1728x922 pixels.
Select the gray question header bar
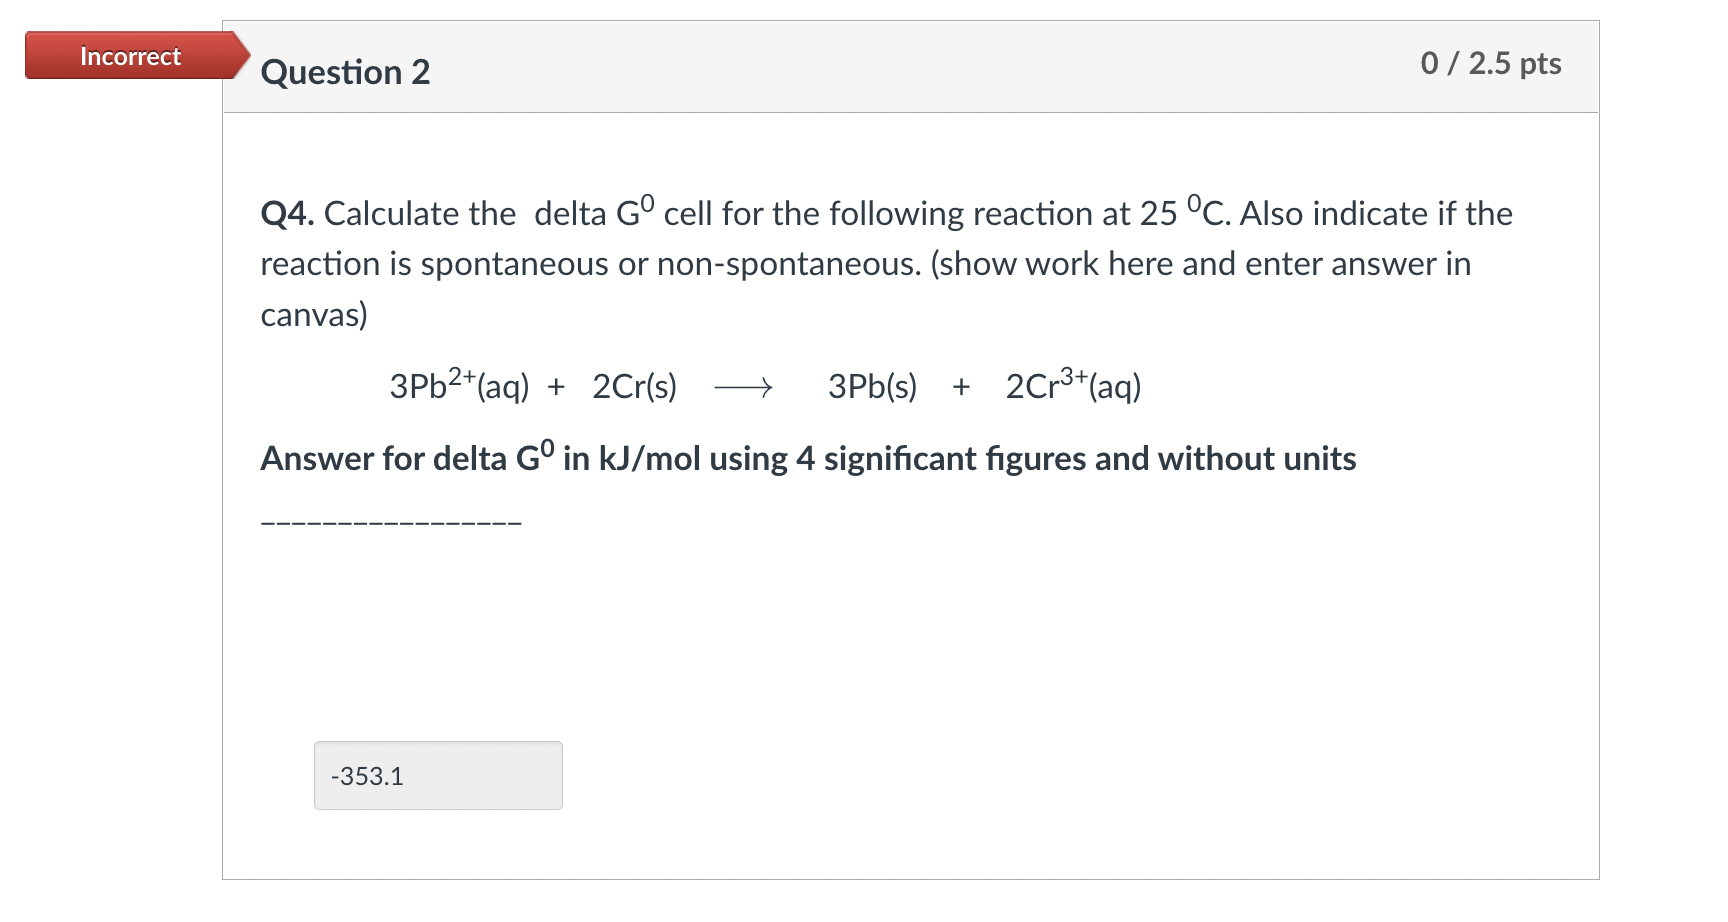[x=900, y=66]
